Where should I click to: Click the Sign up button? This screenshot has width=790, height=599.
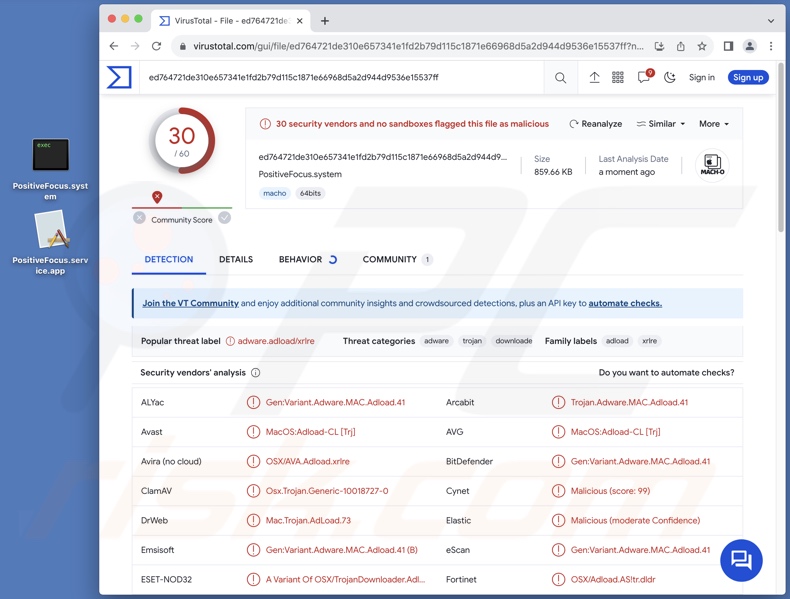coord(747,78)
